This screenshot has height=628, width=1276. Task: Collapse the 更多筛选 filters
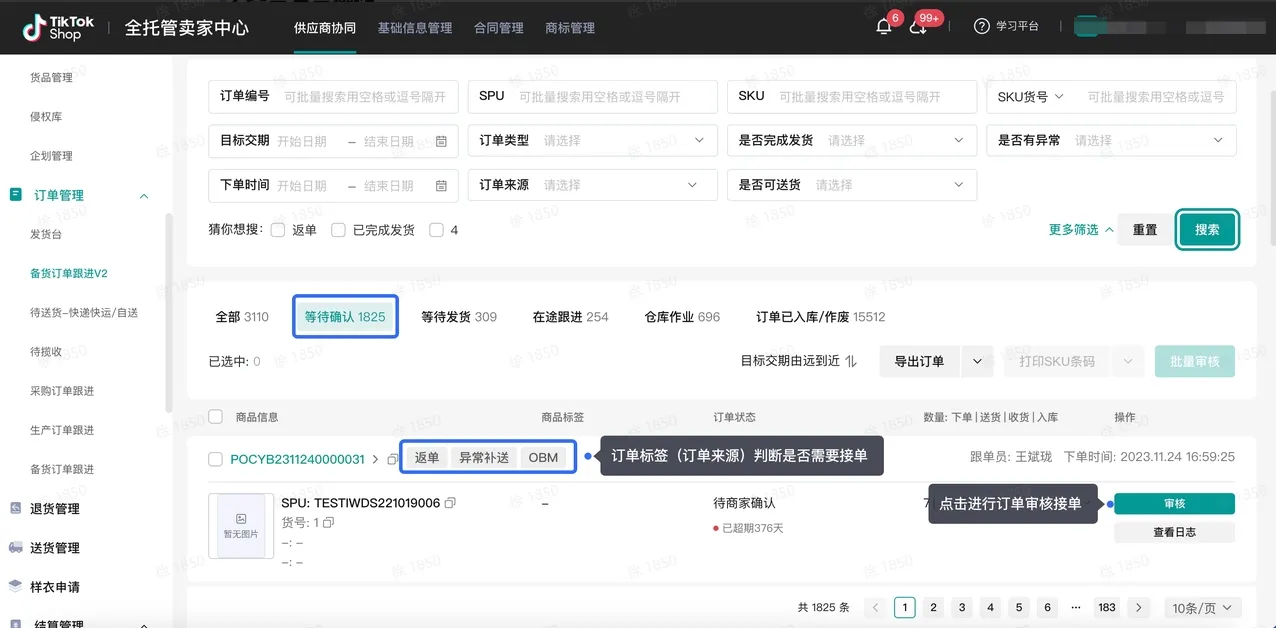coord(1081,230)
